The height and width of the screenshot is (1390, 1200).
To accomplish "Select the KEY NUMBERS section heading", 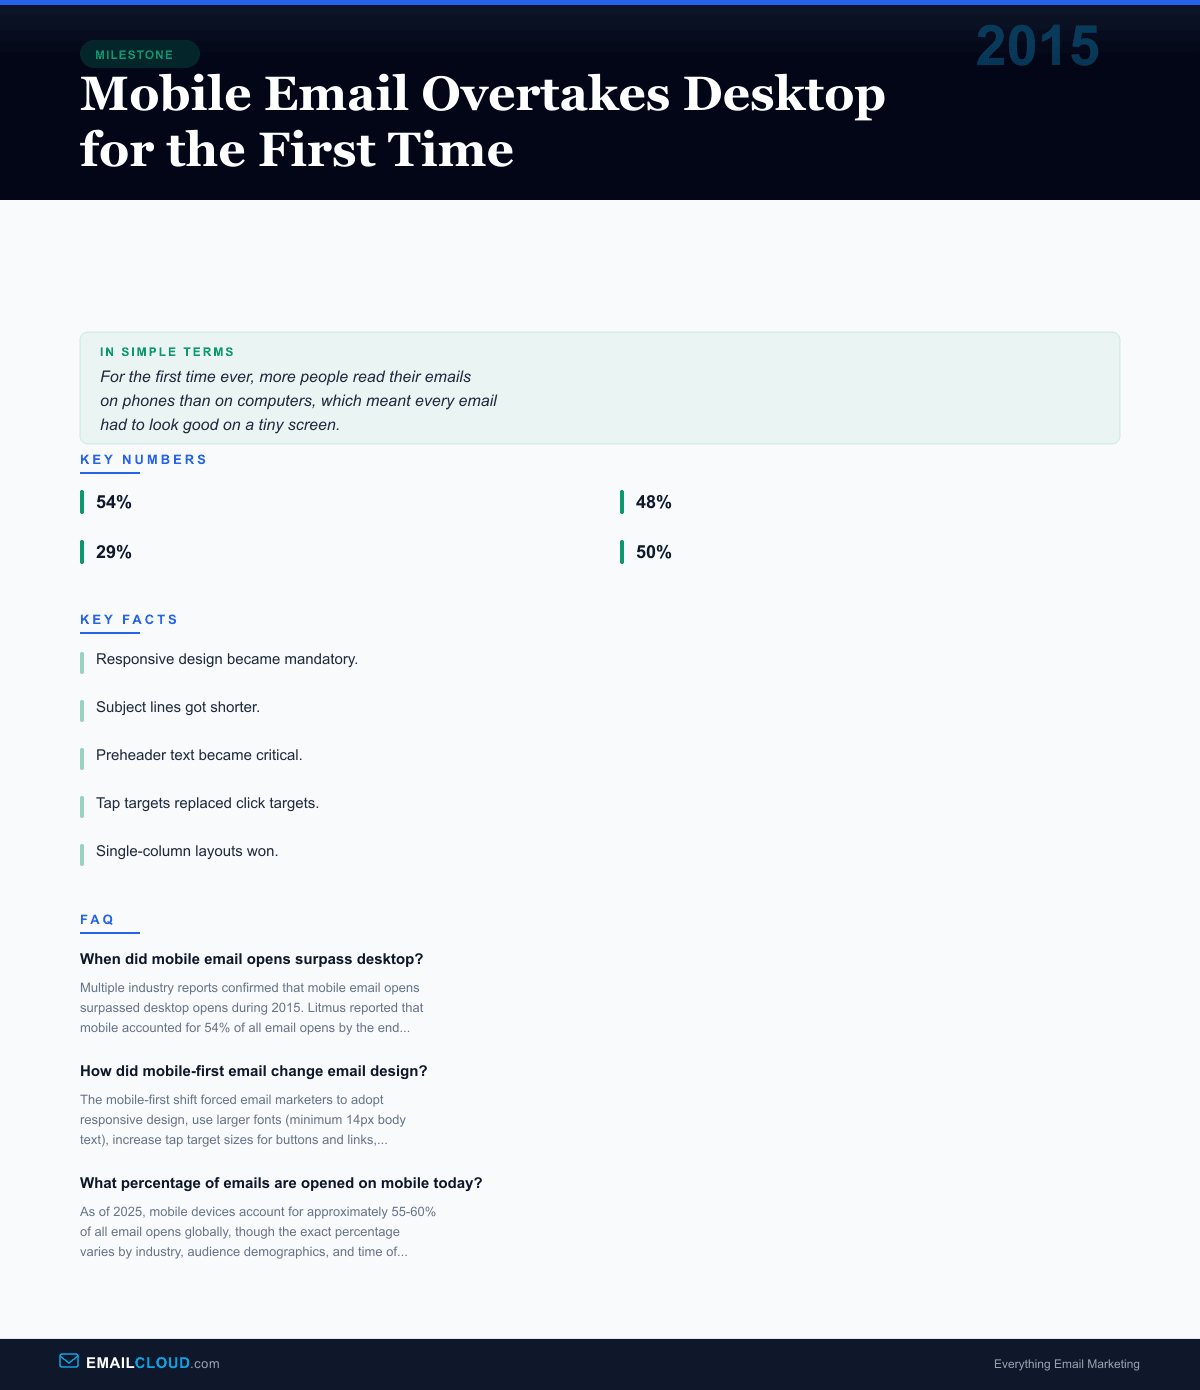I will pos(143,460).
